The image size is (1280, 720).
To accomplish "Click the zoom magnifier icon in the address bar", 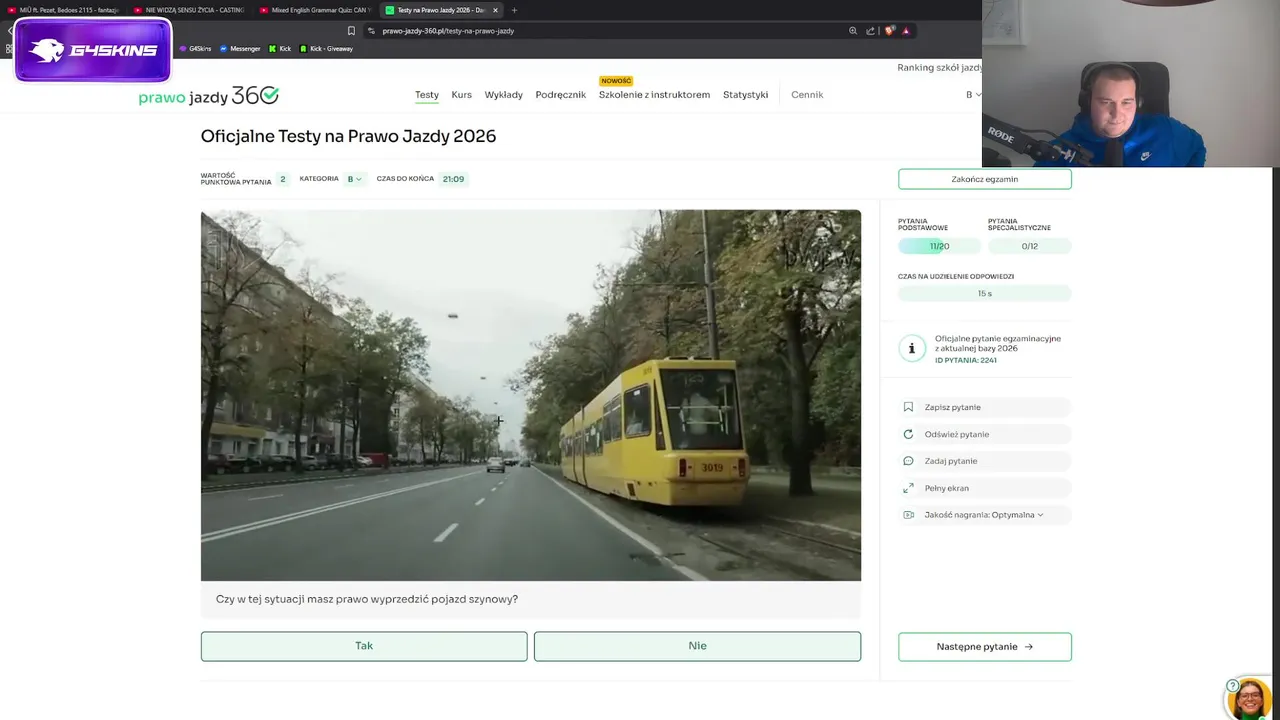I will point(853,31).
